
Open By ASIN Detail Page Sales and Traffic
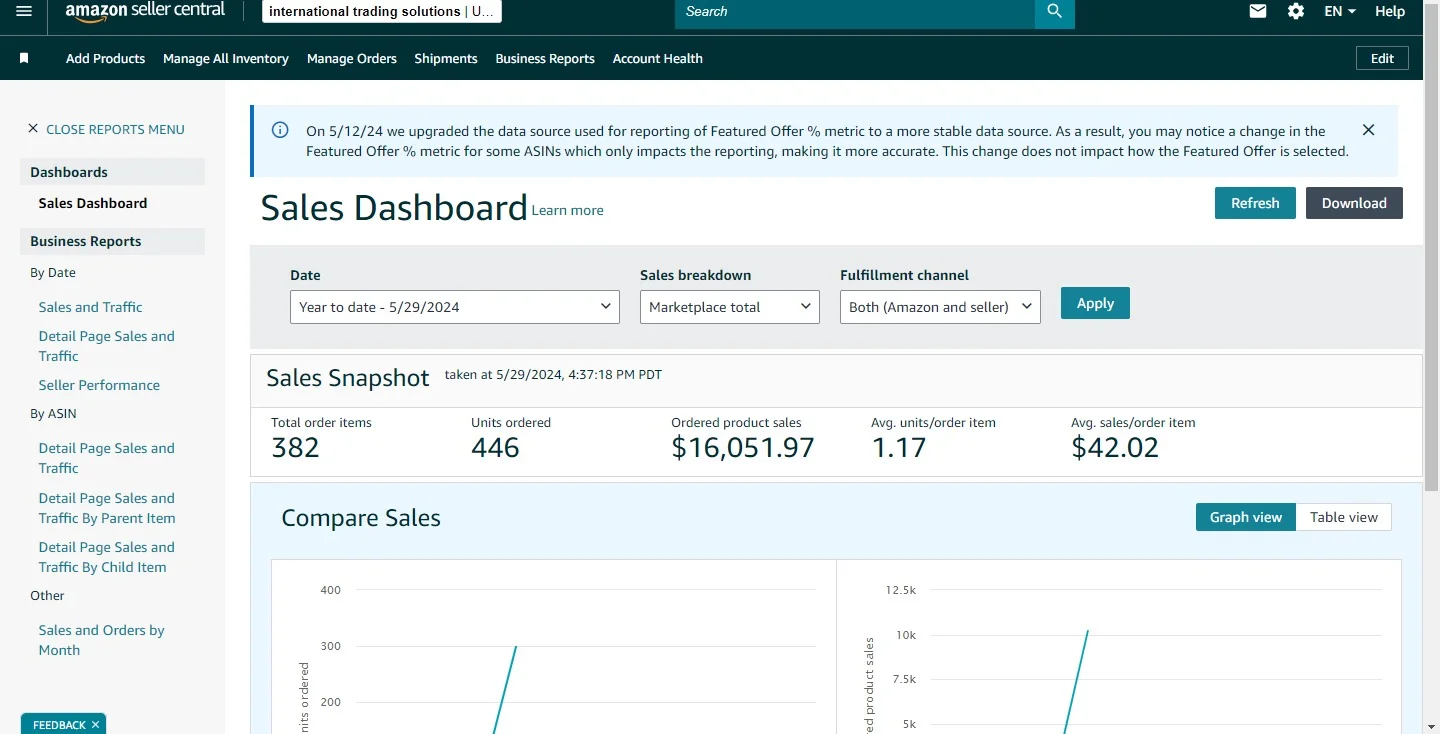coord(106,458)
